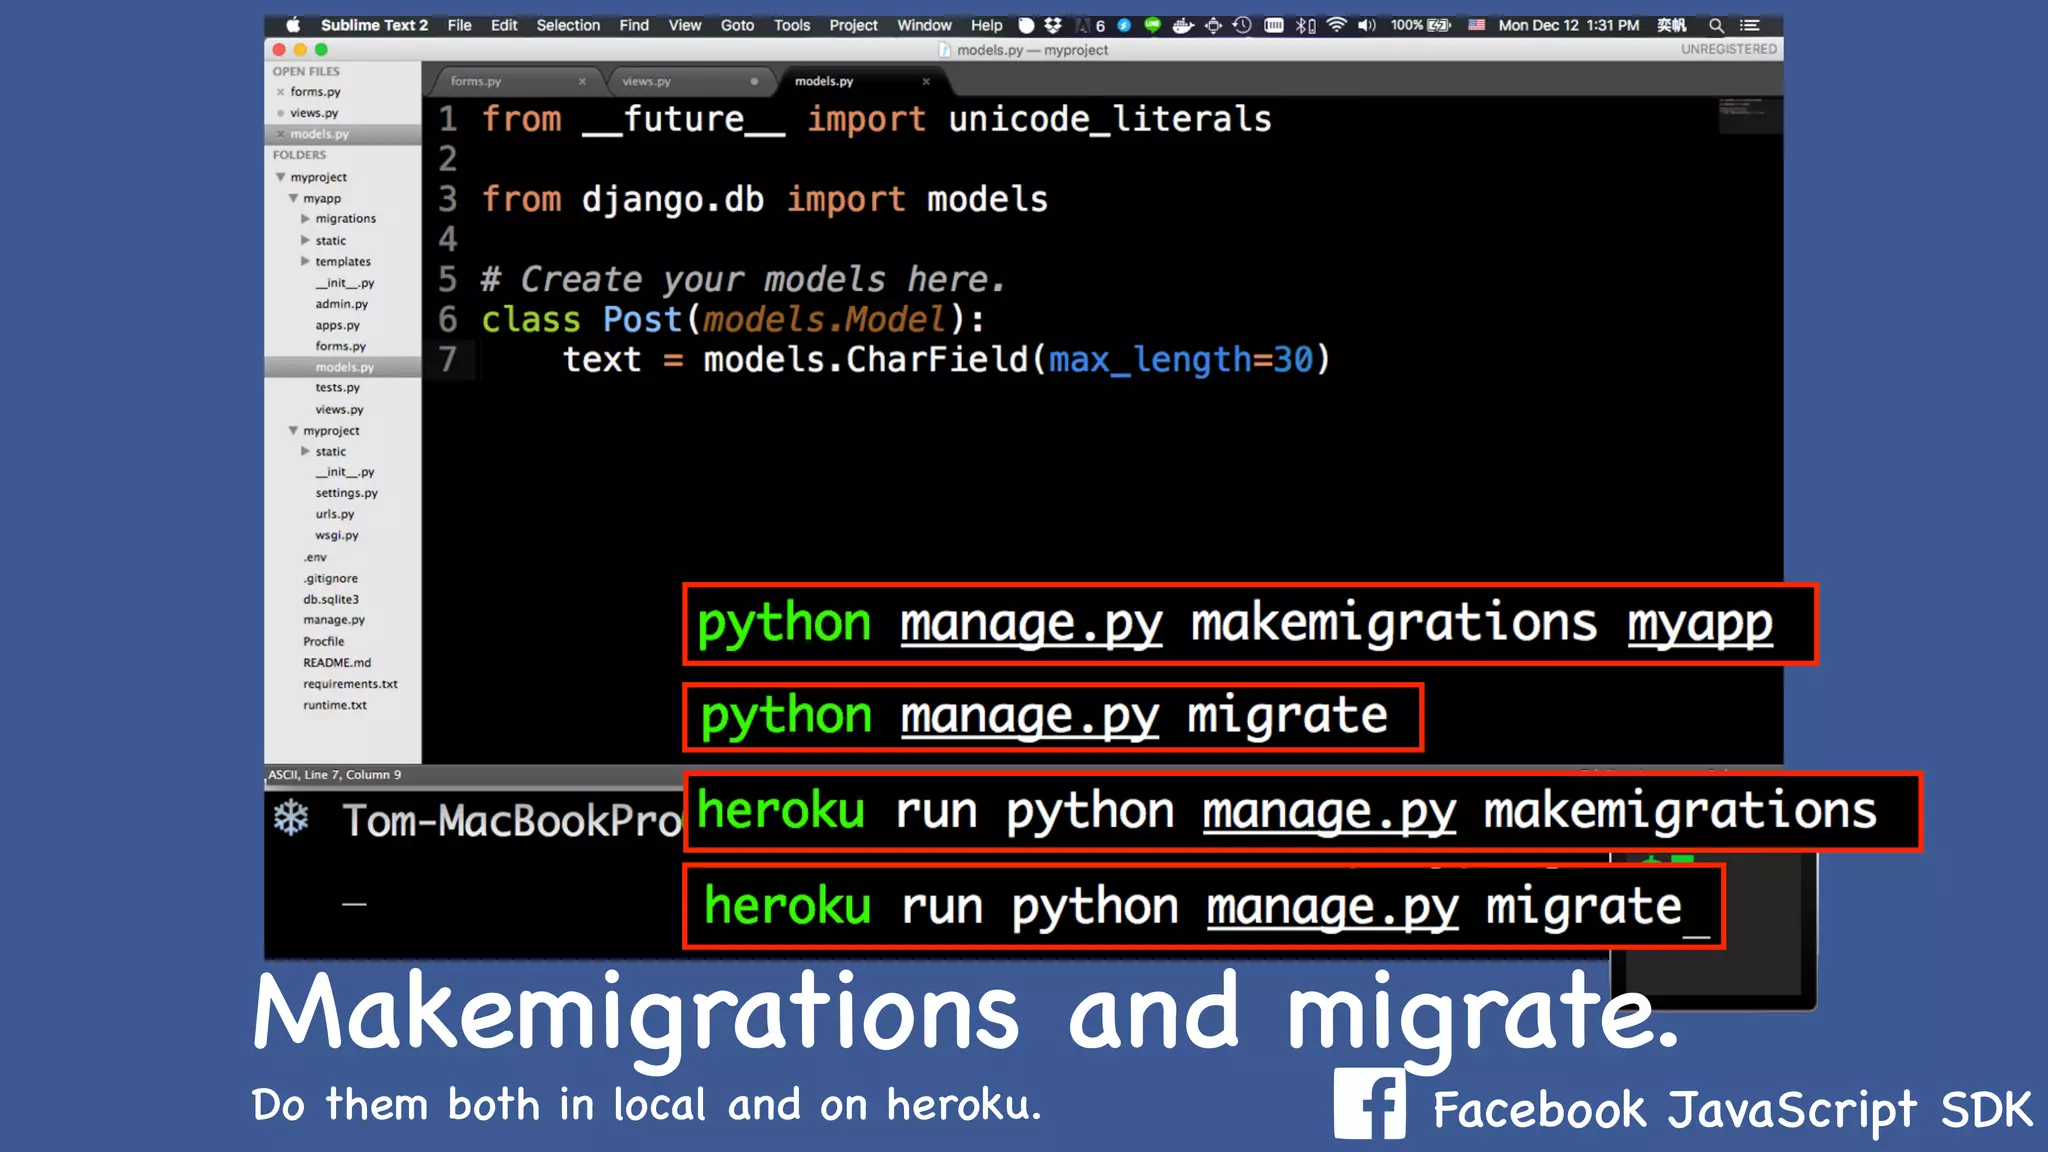This screenshot has width=2048, height=1152.
Task: Click the battery status icon
Action: coord(1439,25)
